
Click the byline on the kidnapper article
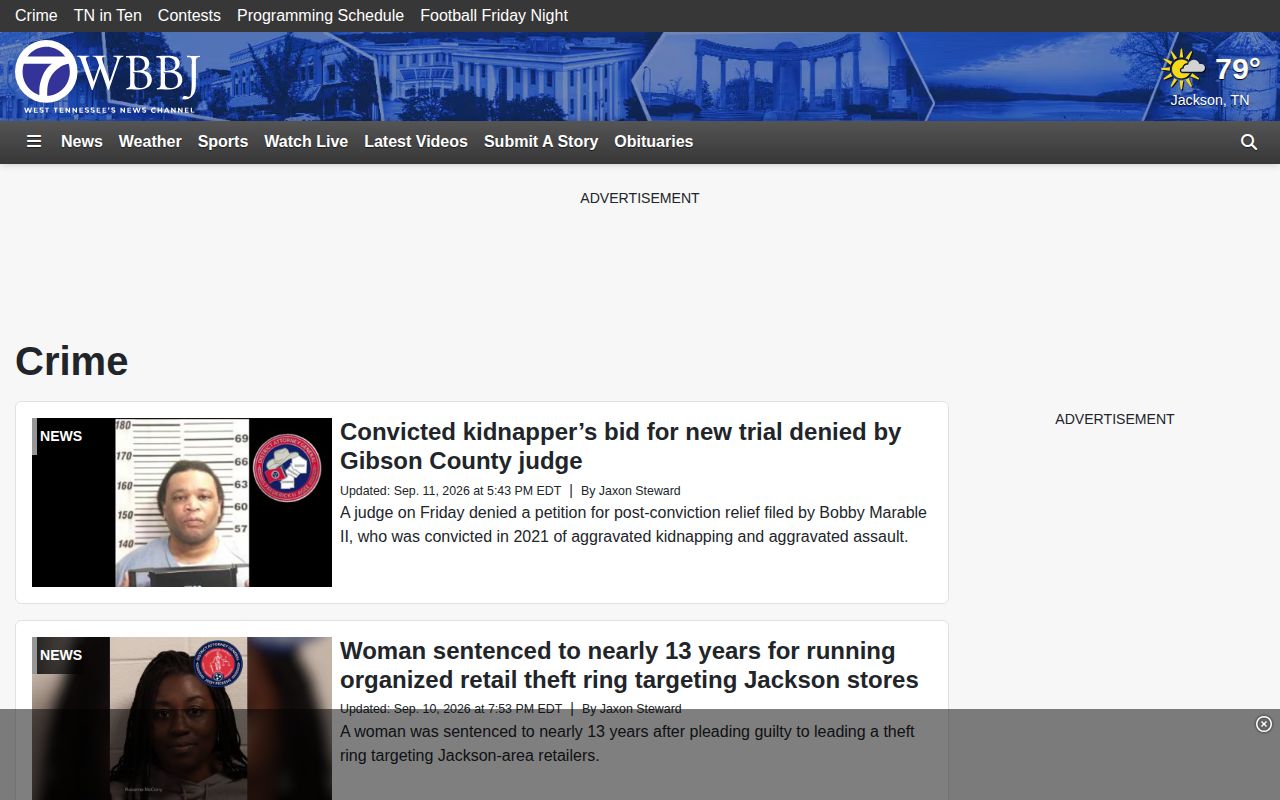pos(631,491)
